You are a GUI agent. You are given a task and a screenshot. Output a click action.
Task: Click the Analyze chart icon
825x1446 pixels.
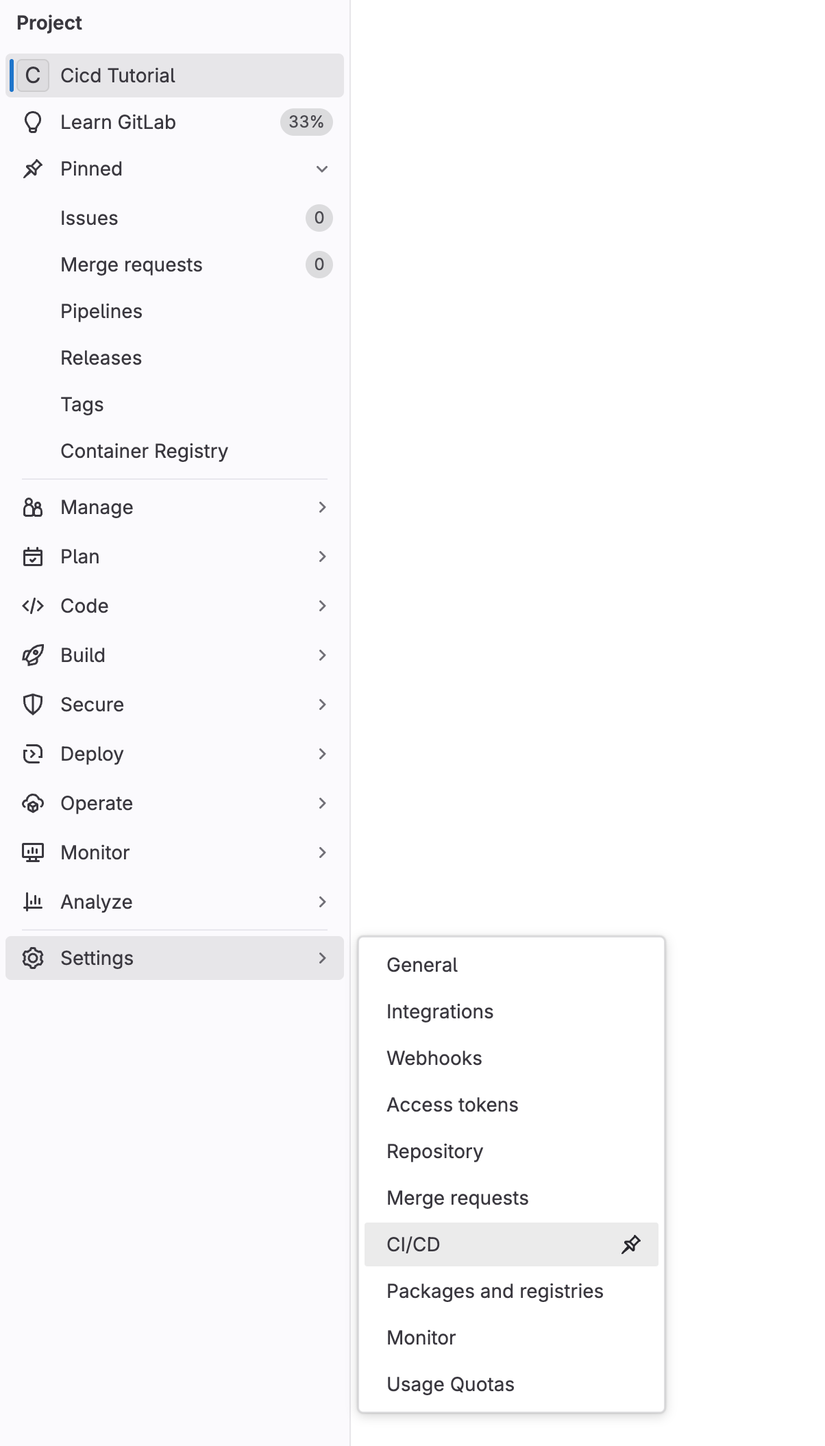click(x=33, y=902)
